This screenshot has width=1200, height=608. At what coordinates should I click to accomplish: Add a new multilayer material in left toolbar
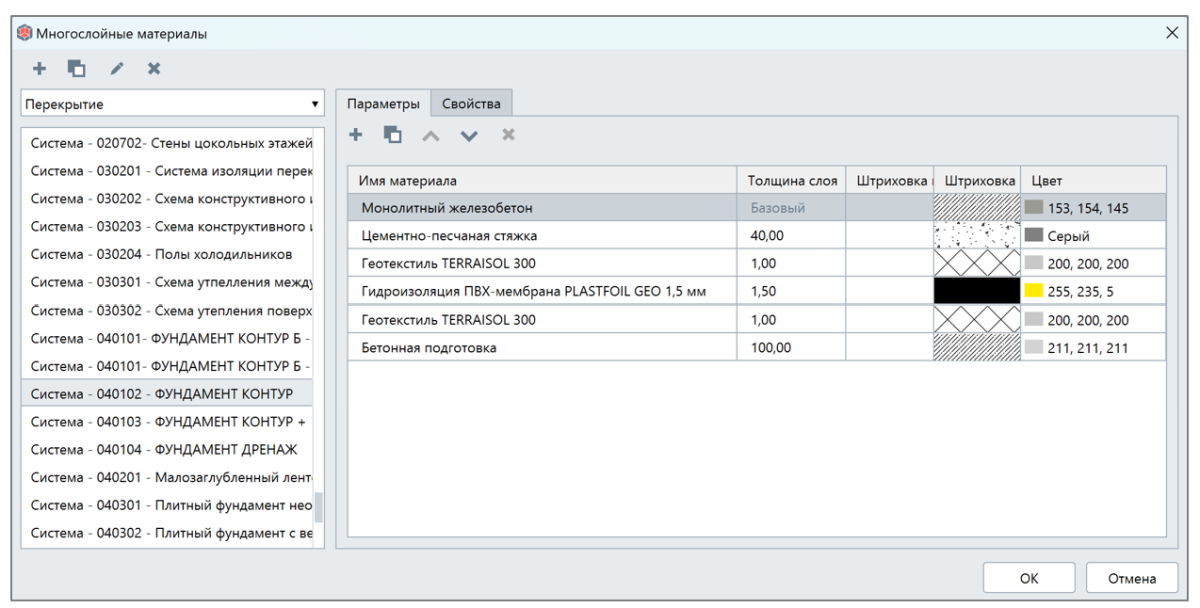pos(39,69)
